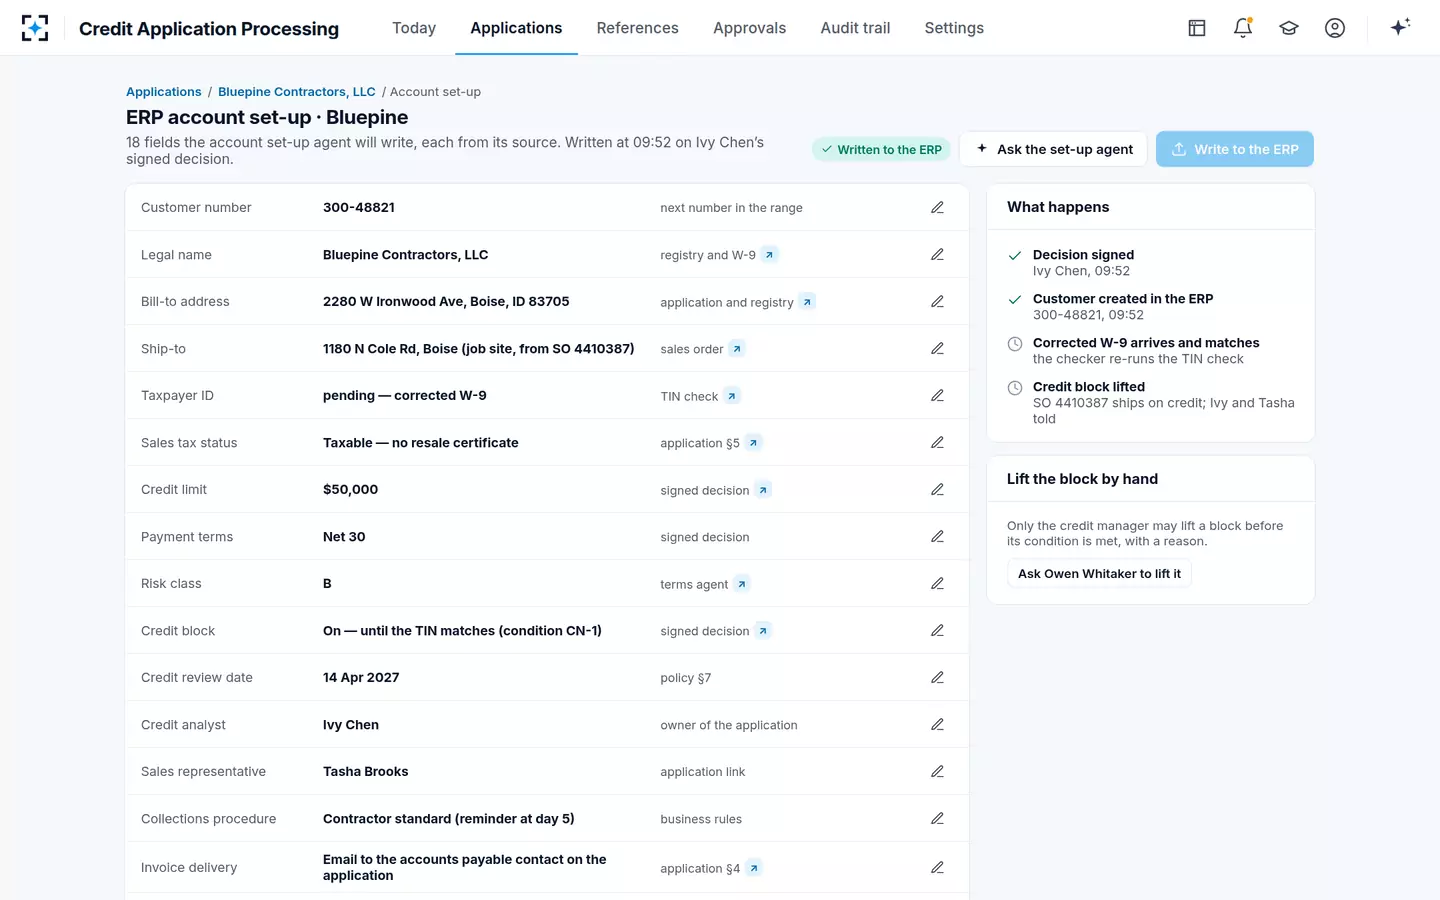The image size is (1440, 900).
Task: Go to the References tab
Action: point(637,28)
